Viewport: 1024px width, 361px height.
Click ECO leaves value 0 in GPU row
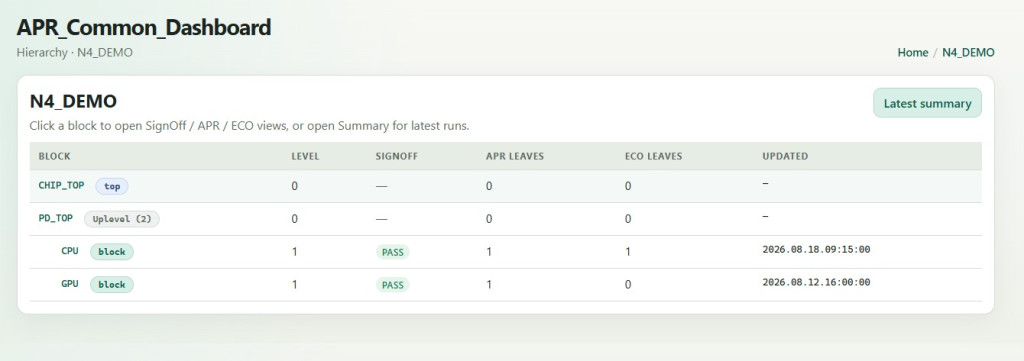[628, 285]
